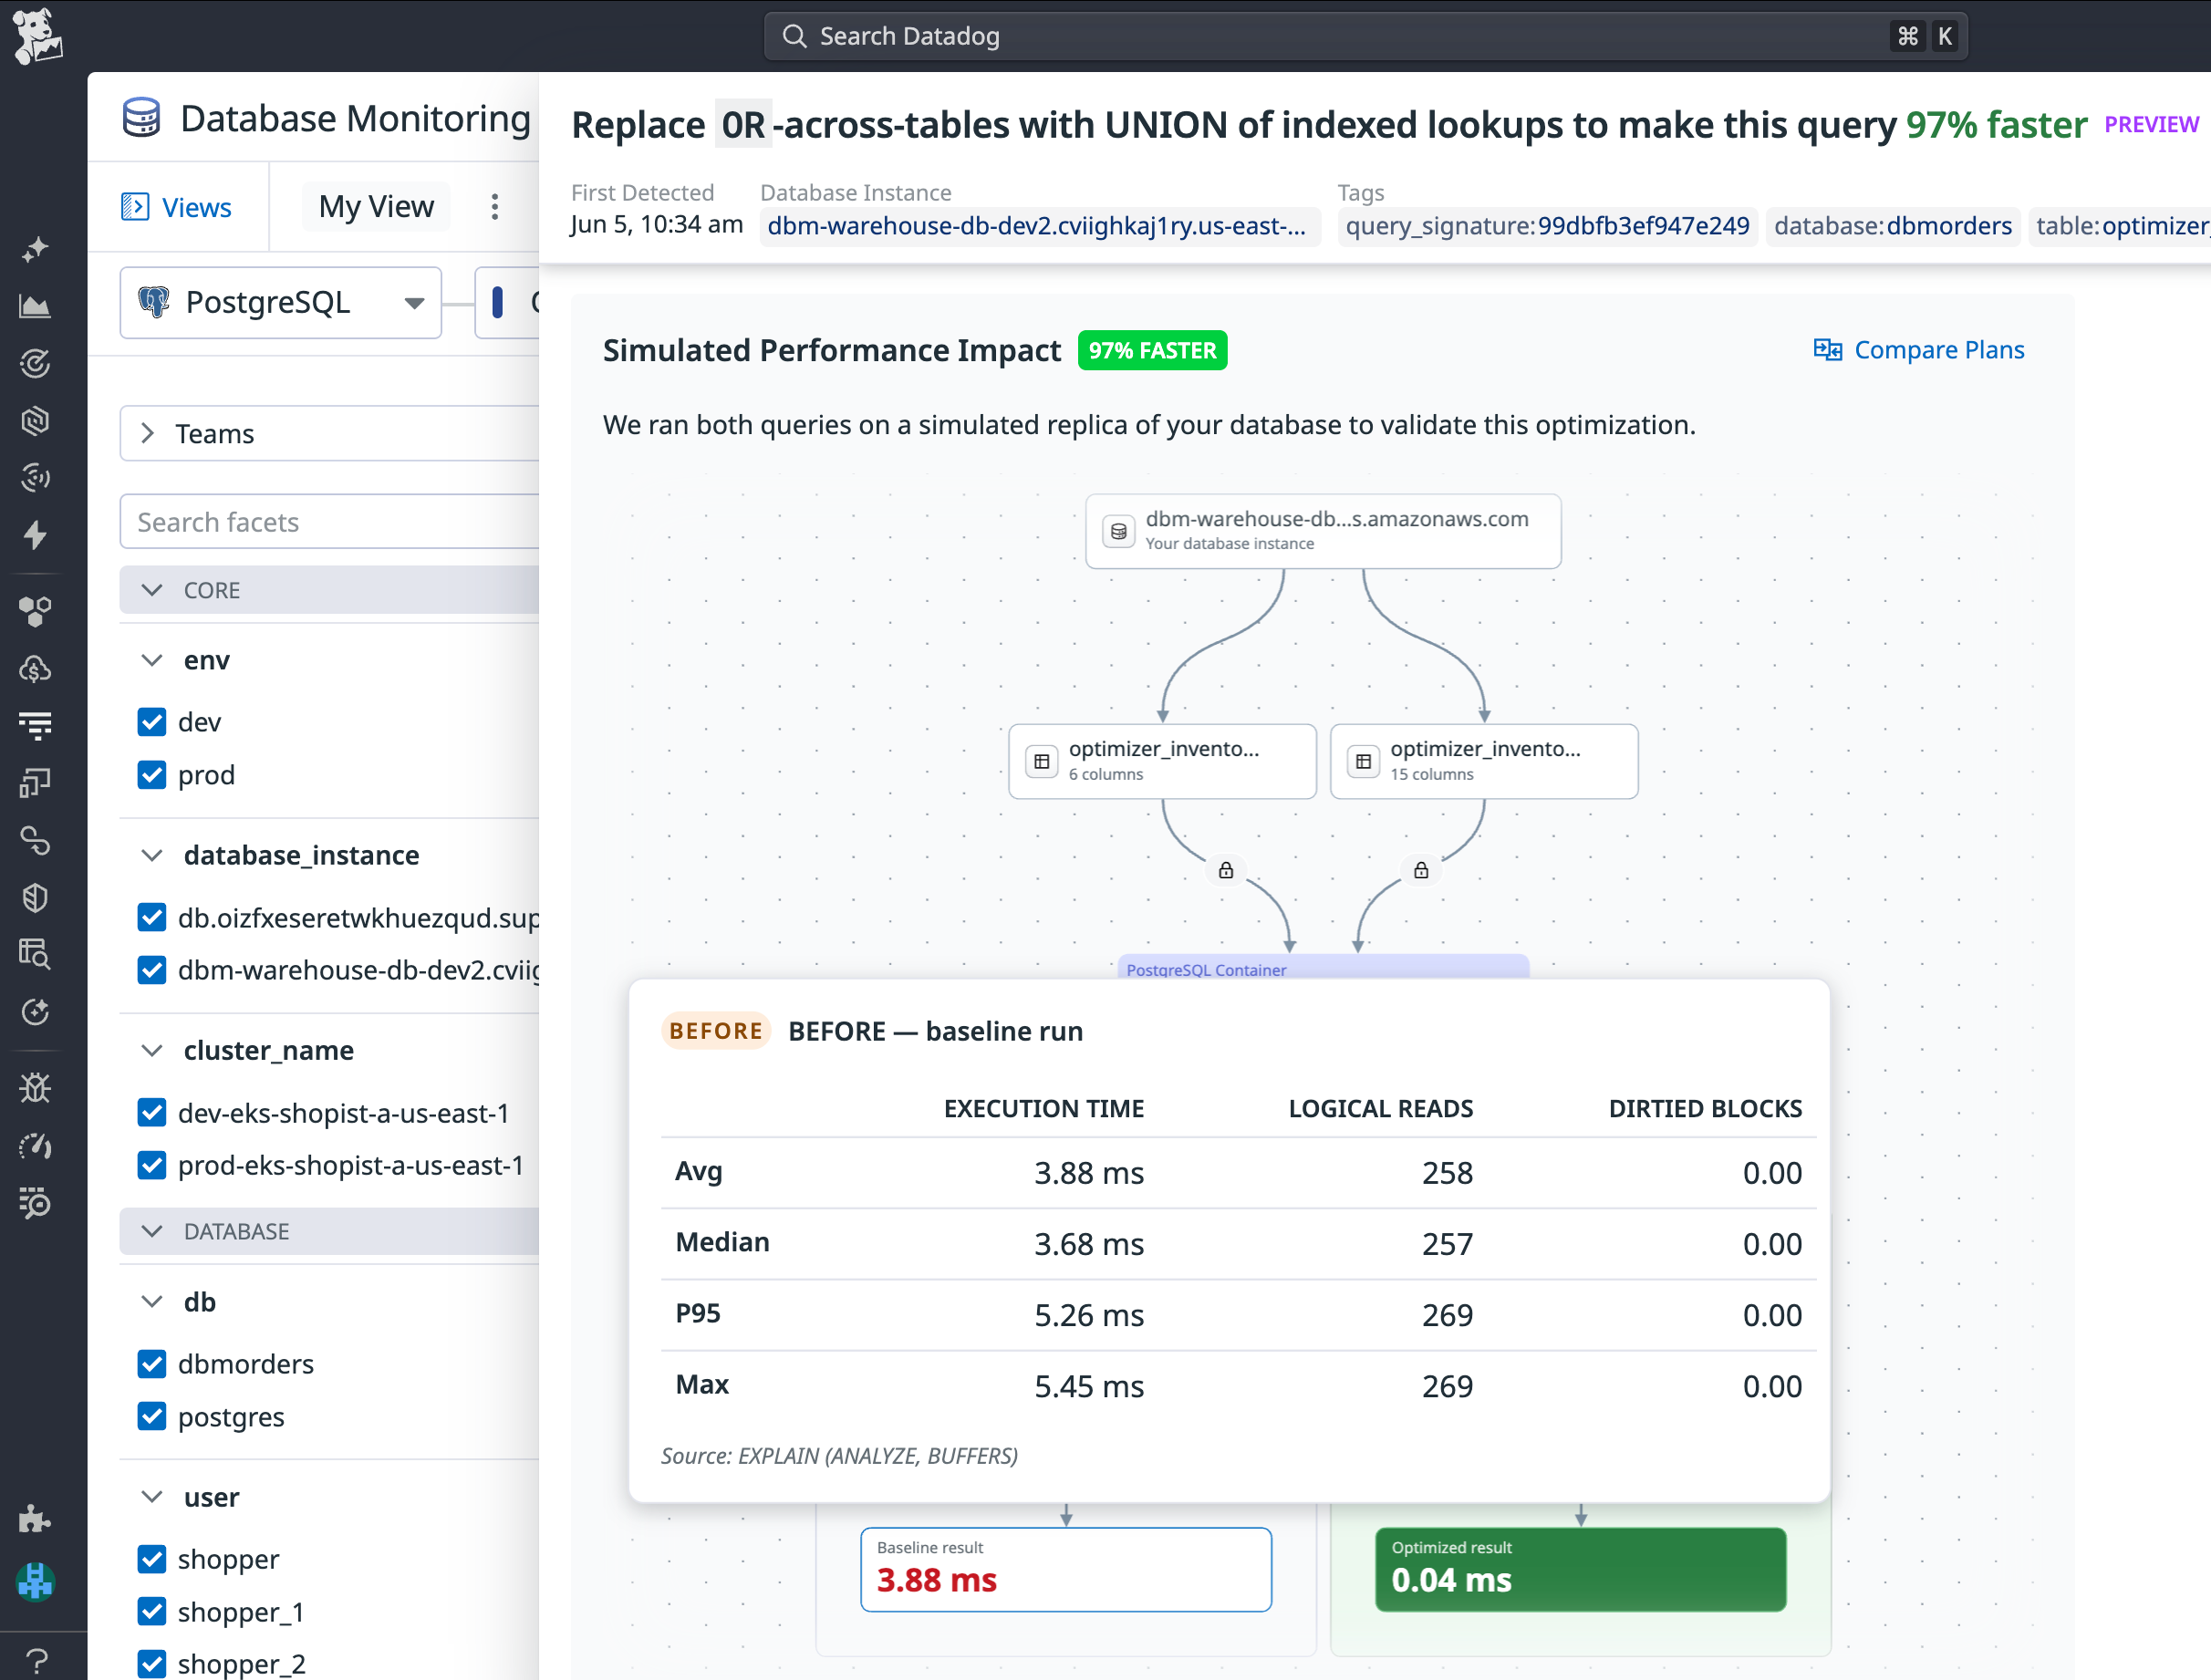Focus the Search Datadog field
The width and height of the screenshot is (2211, 1680).
point(1365,36)
